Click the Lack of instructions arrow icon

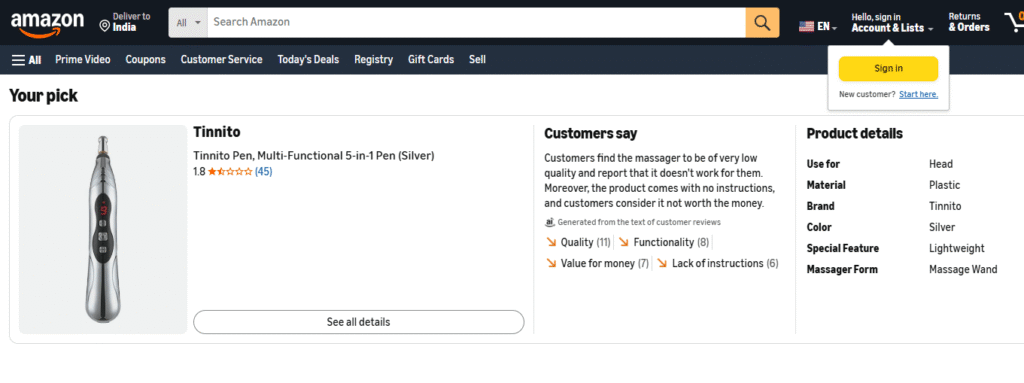point(662,263)
